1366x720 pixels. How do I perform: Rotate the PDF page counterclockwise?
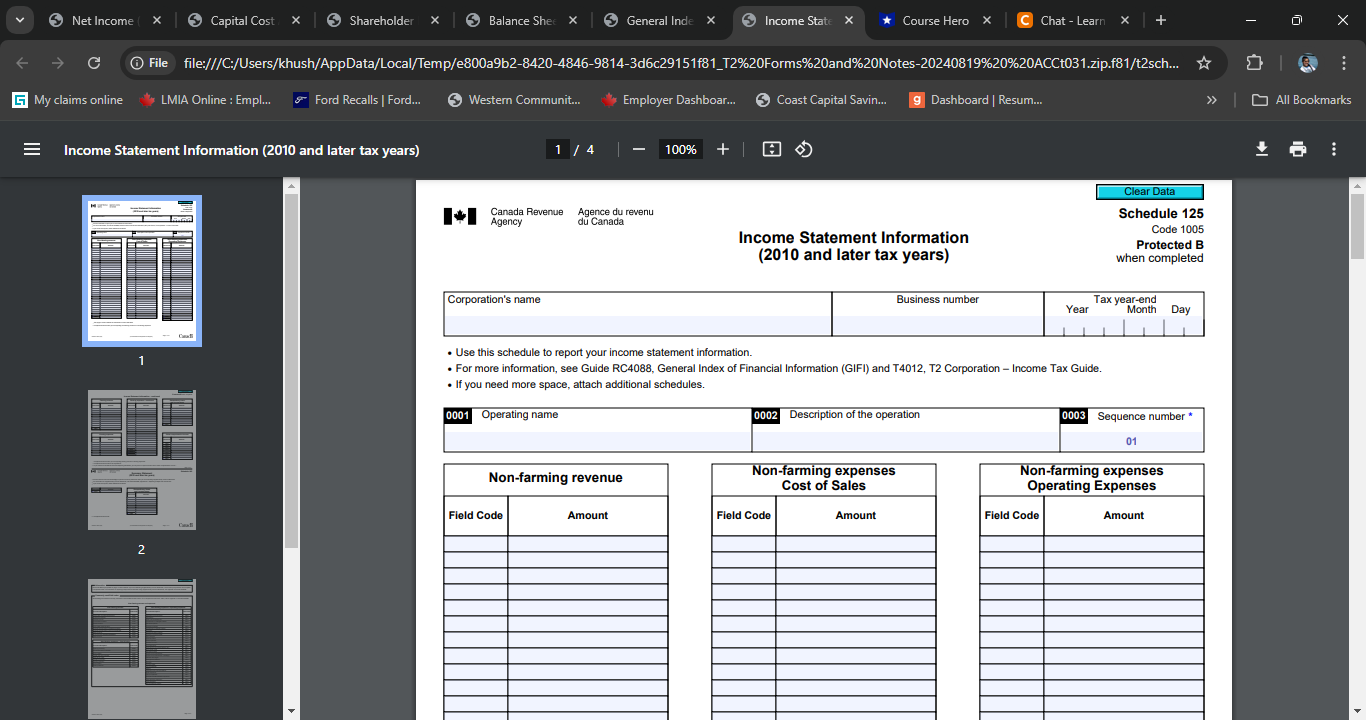coord(803,149)
